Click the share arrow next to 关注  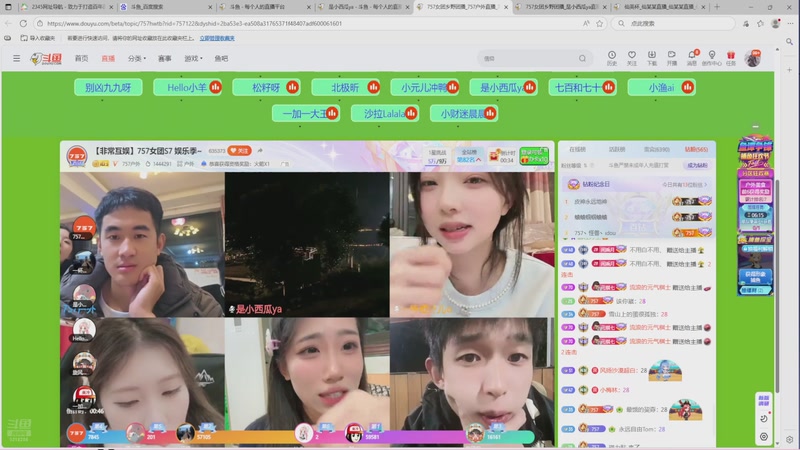click(x=260, y=151)
